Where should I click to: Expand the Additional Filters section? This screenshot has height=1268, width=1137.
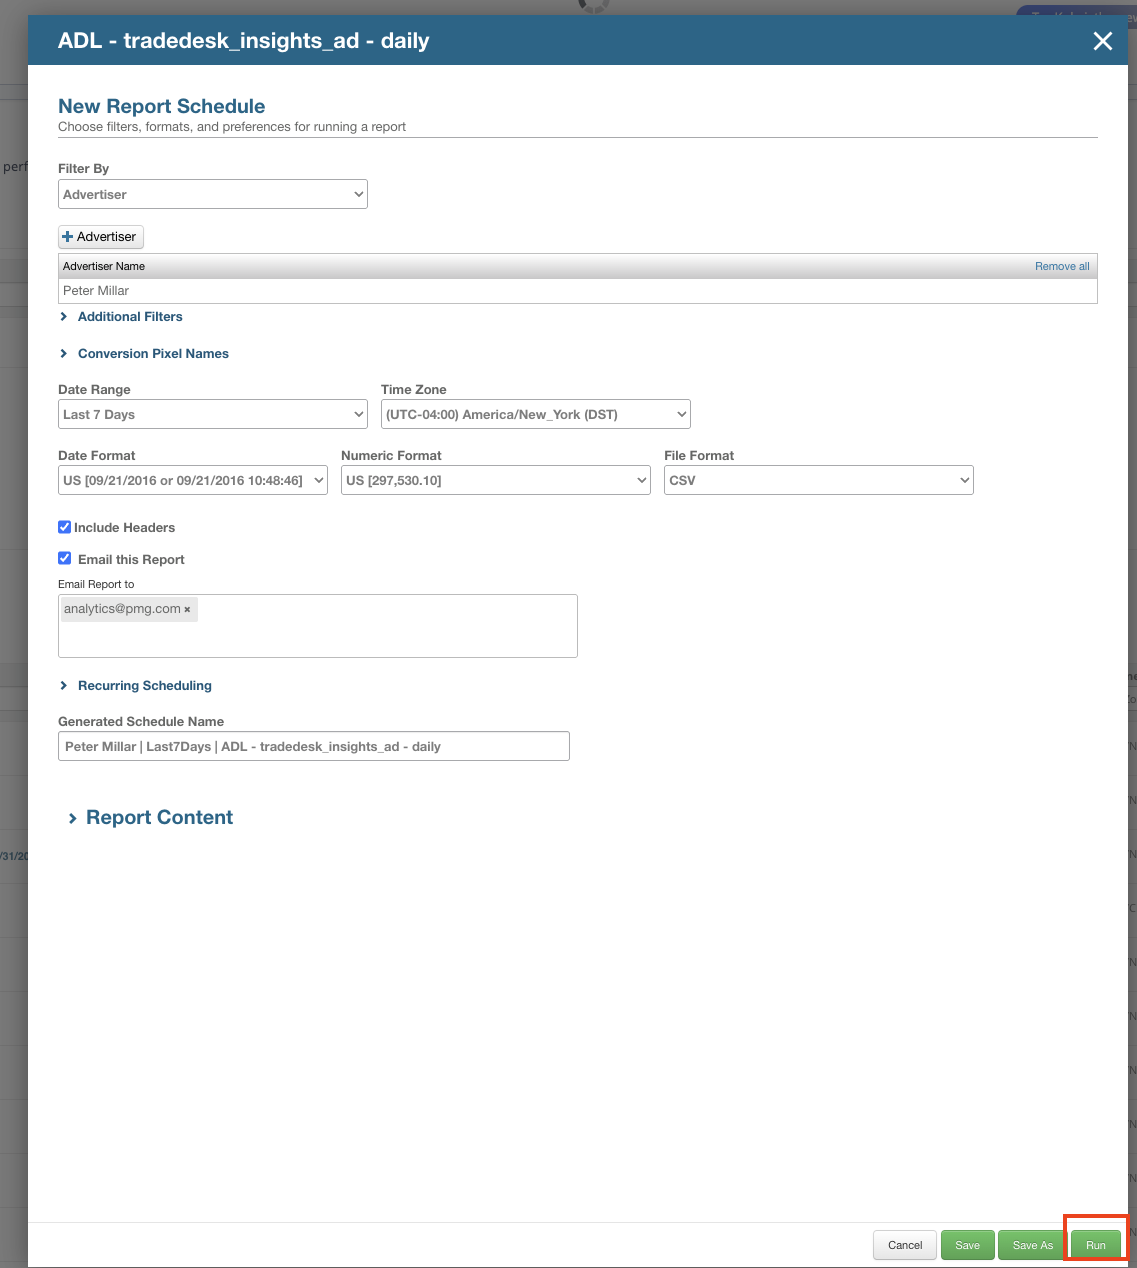tap(129, 317)
